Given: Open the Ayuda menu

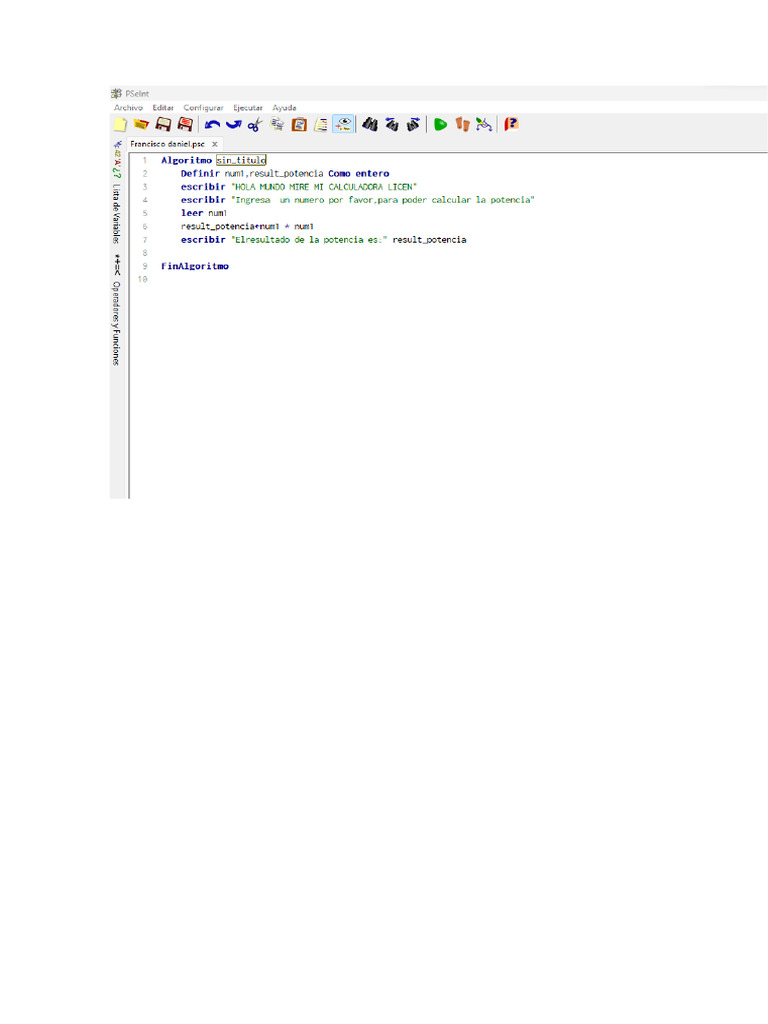Looking at the screenshot, I should [x=284, y=108].
